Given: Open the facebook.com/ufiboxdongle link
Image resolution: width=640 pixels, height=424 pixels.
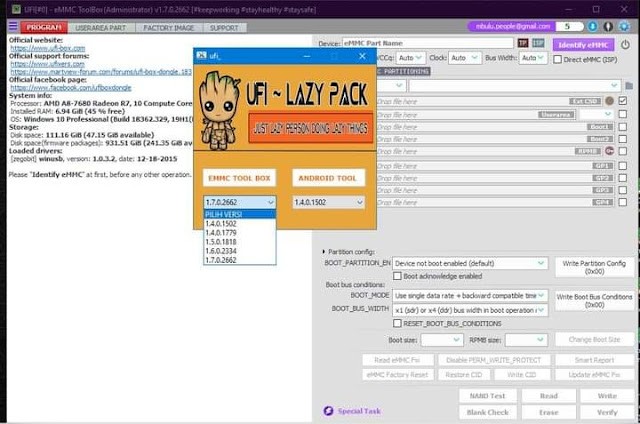Looking at the screenshot, I should pos(71,88).
